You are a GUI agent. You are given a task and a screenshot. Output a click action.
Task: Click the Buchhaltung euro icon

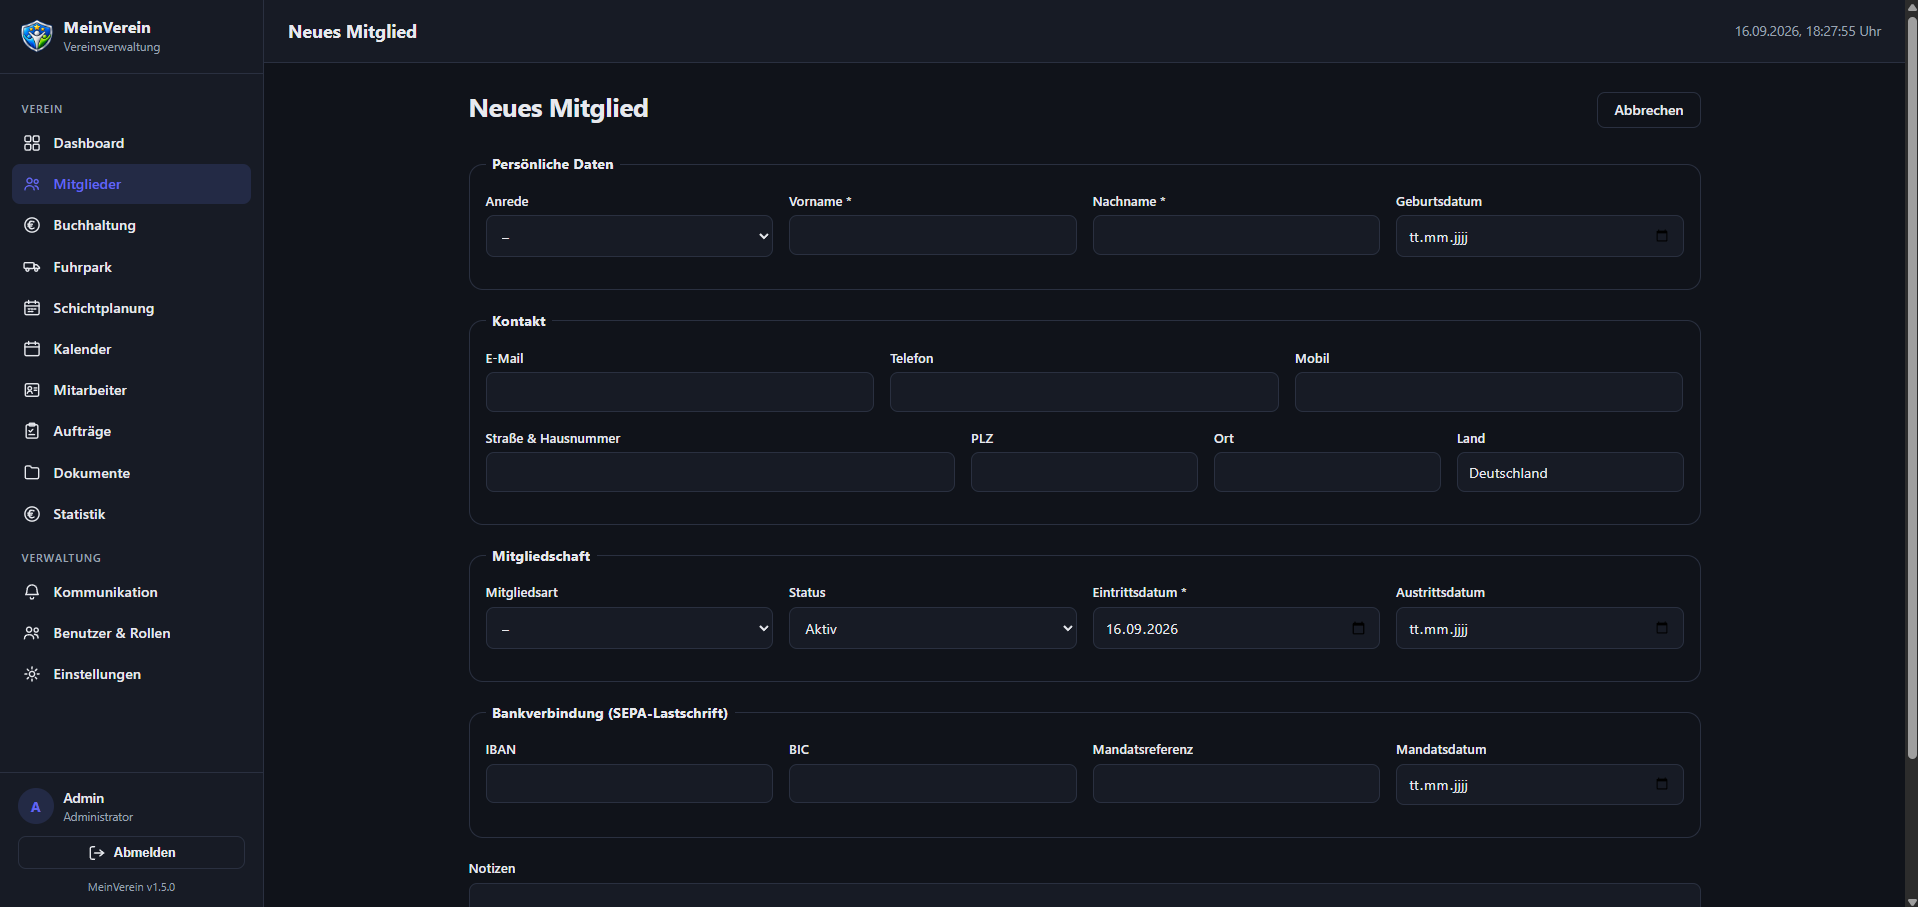tap(32, 225)
